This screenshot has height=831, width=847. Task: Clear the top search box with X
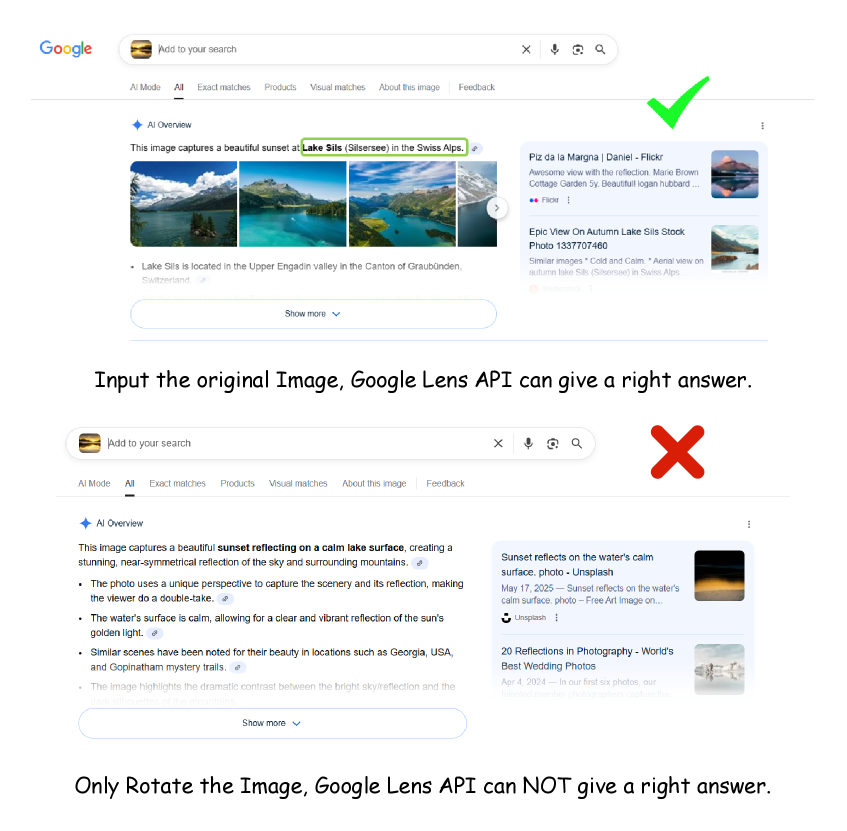tap(526, 50)
